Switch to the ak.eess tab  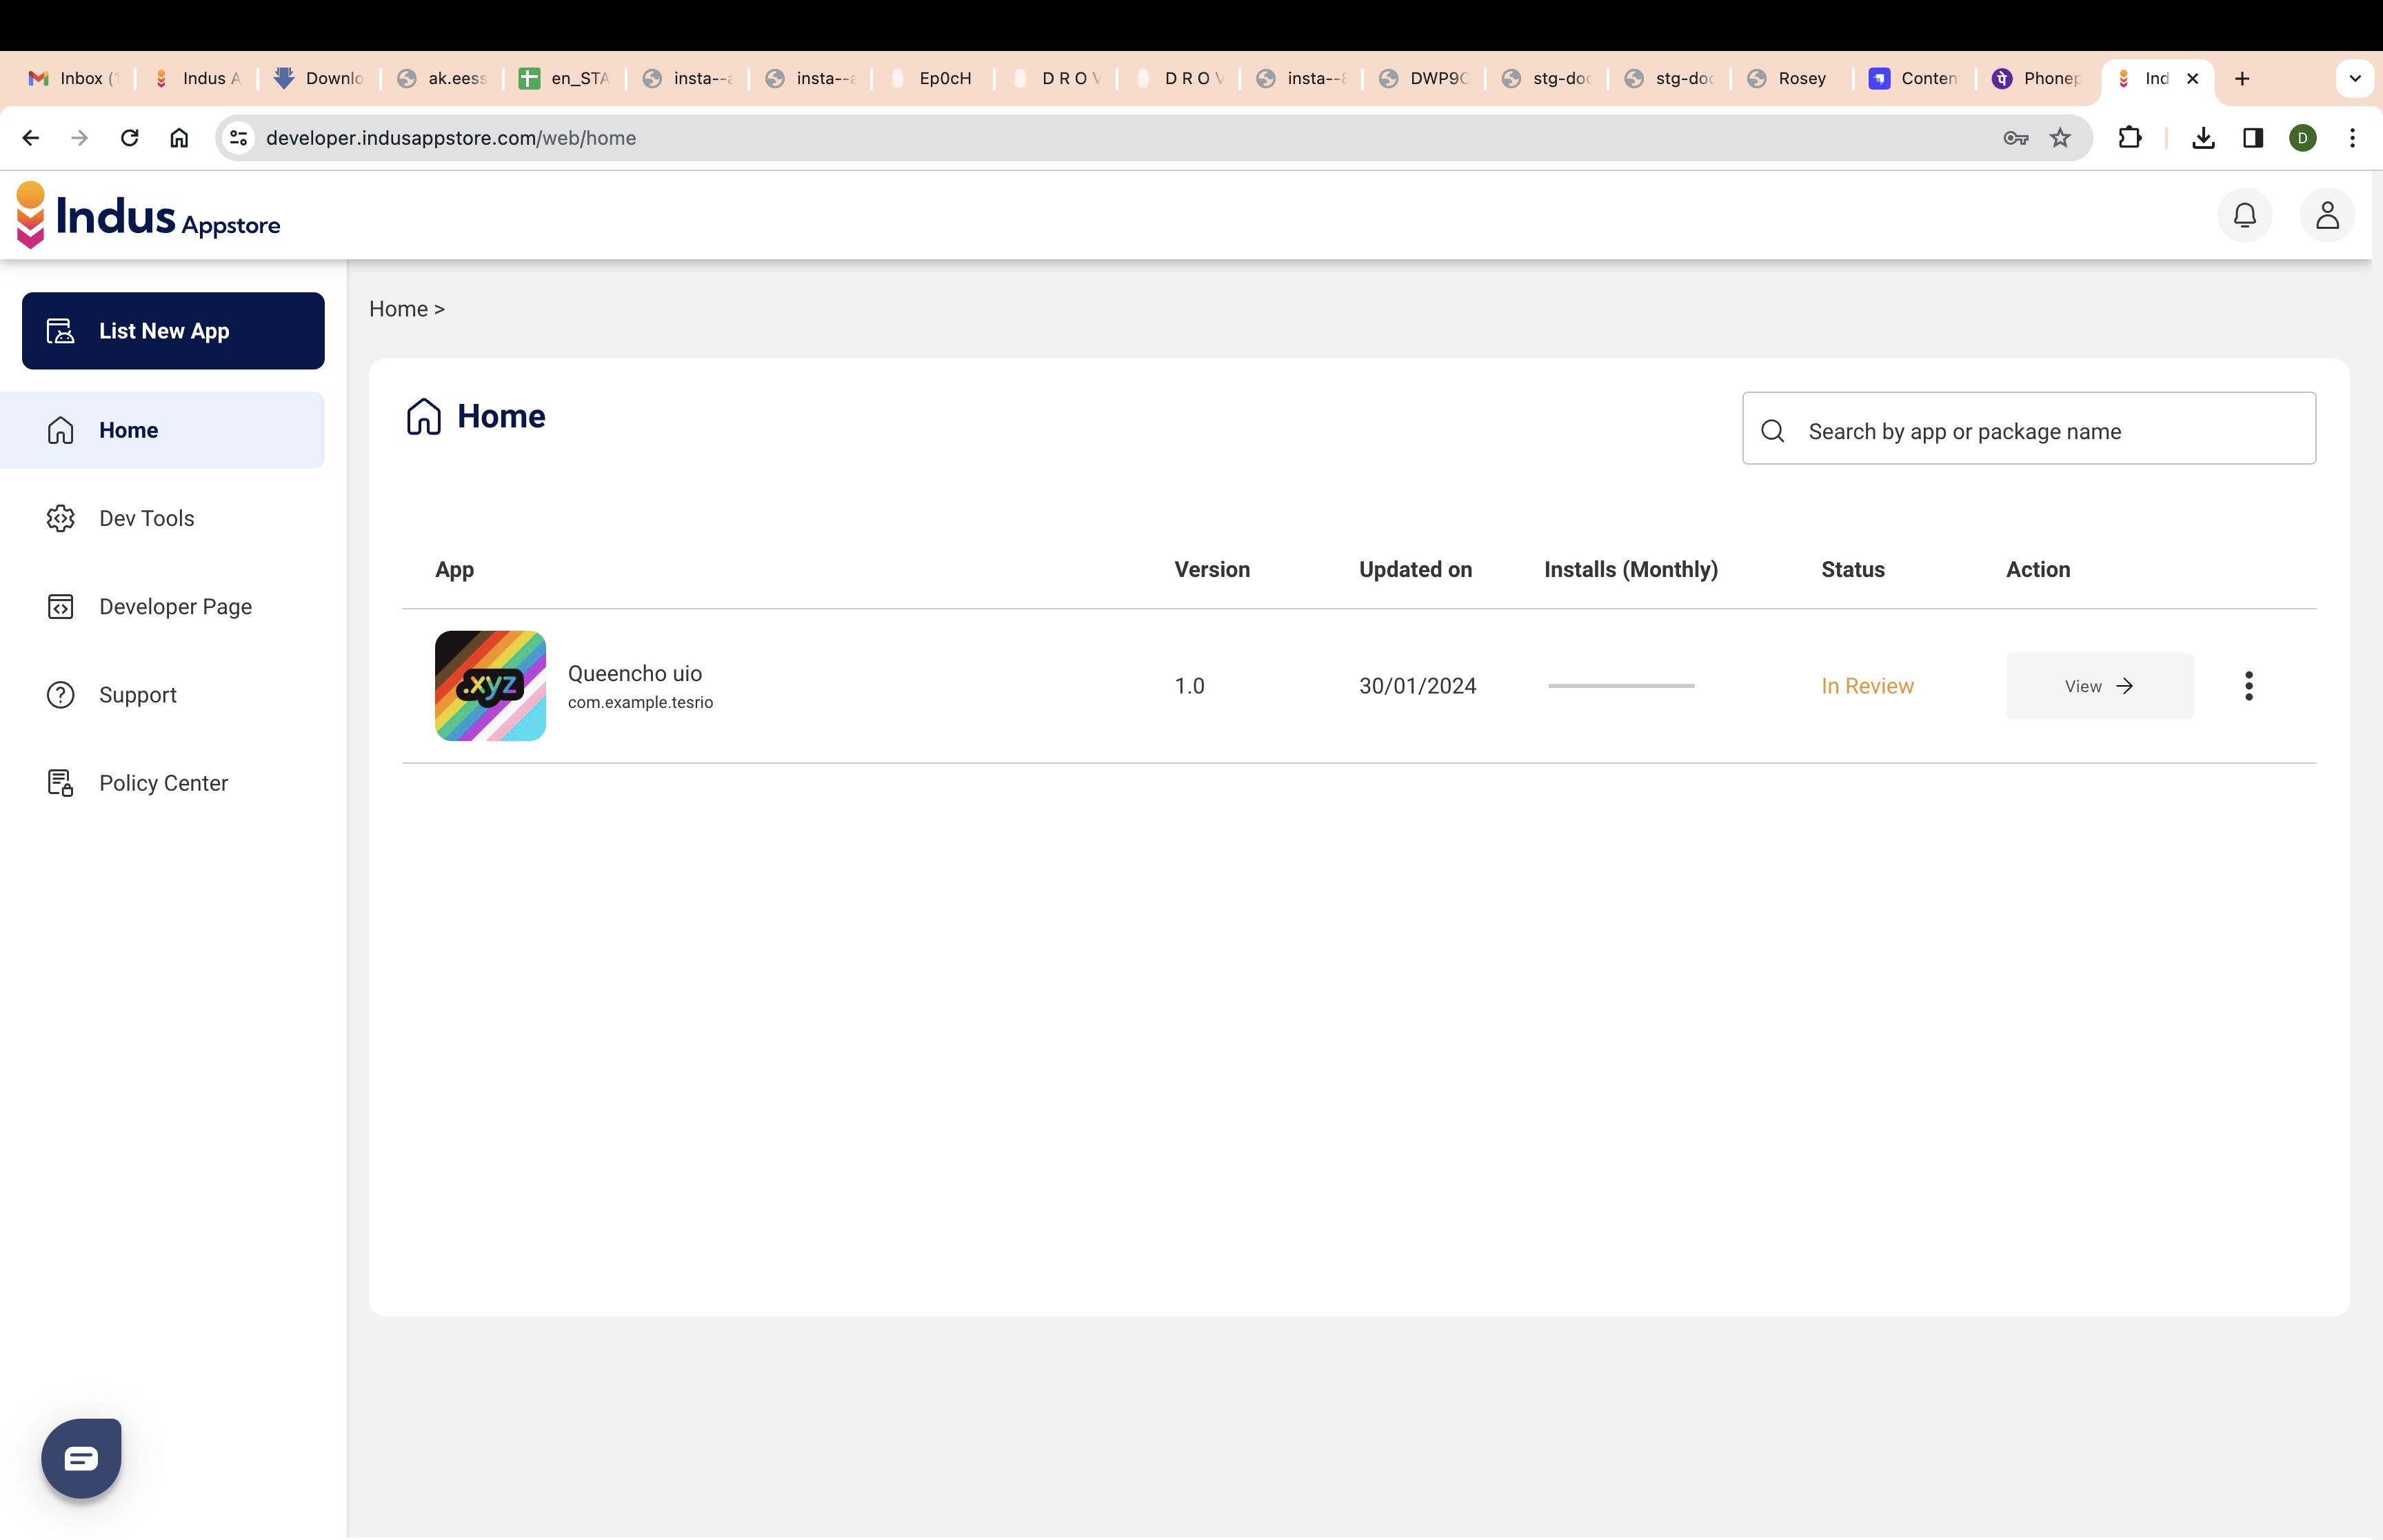click(442, 78)
